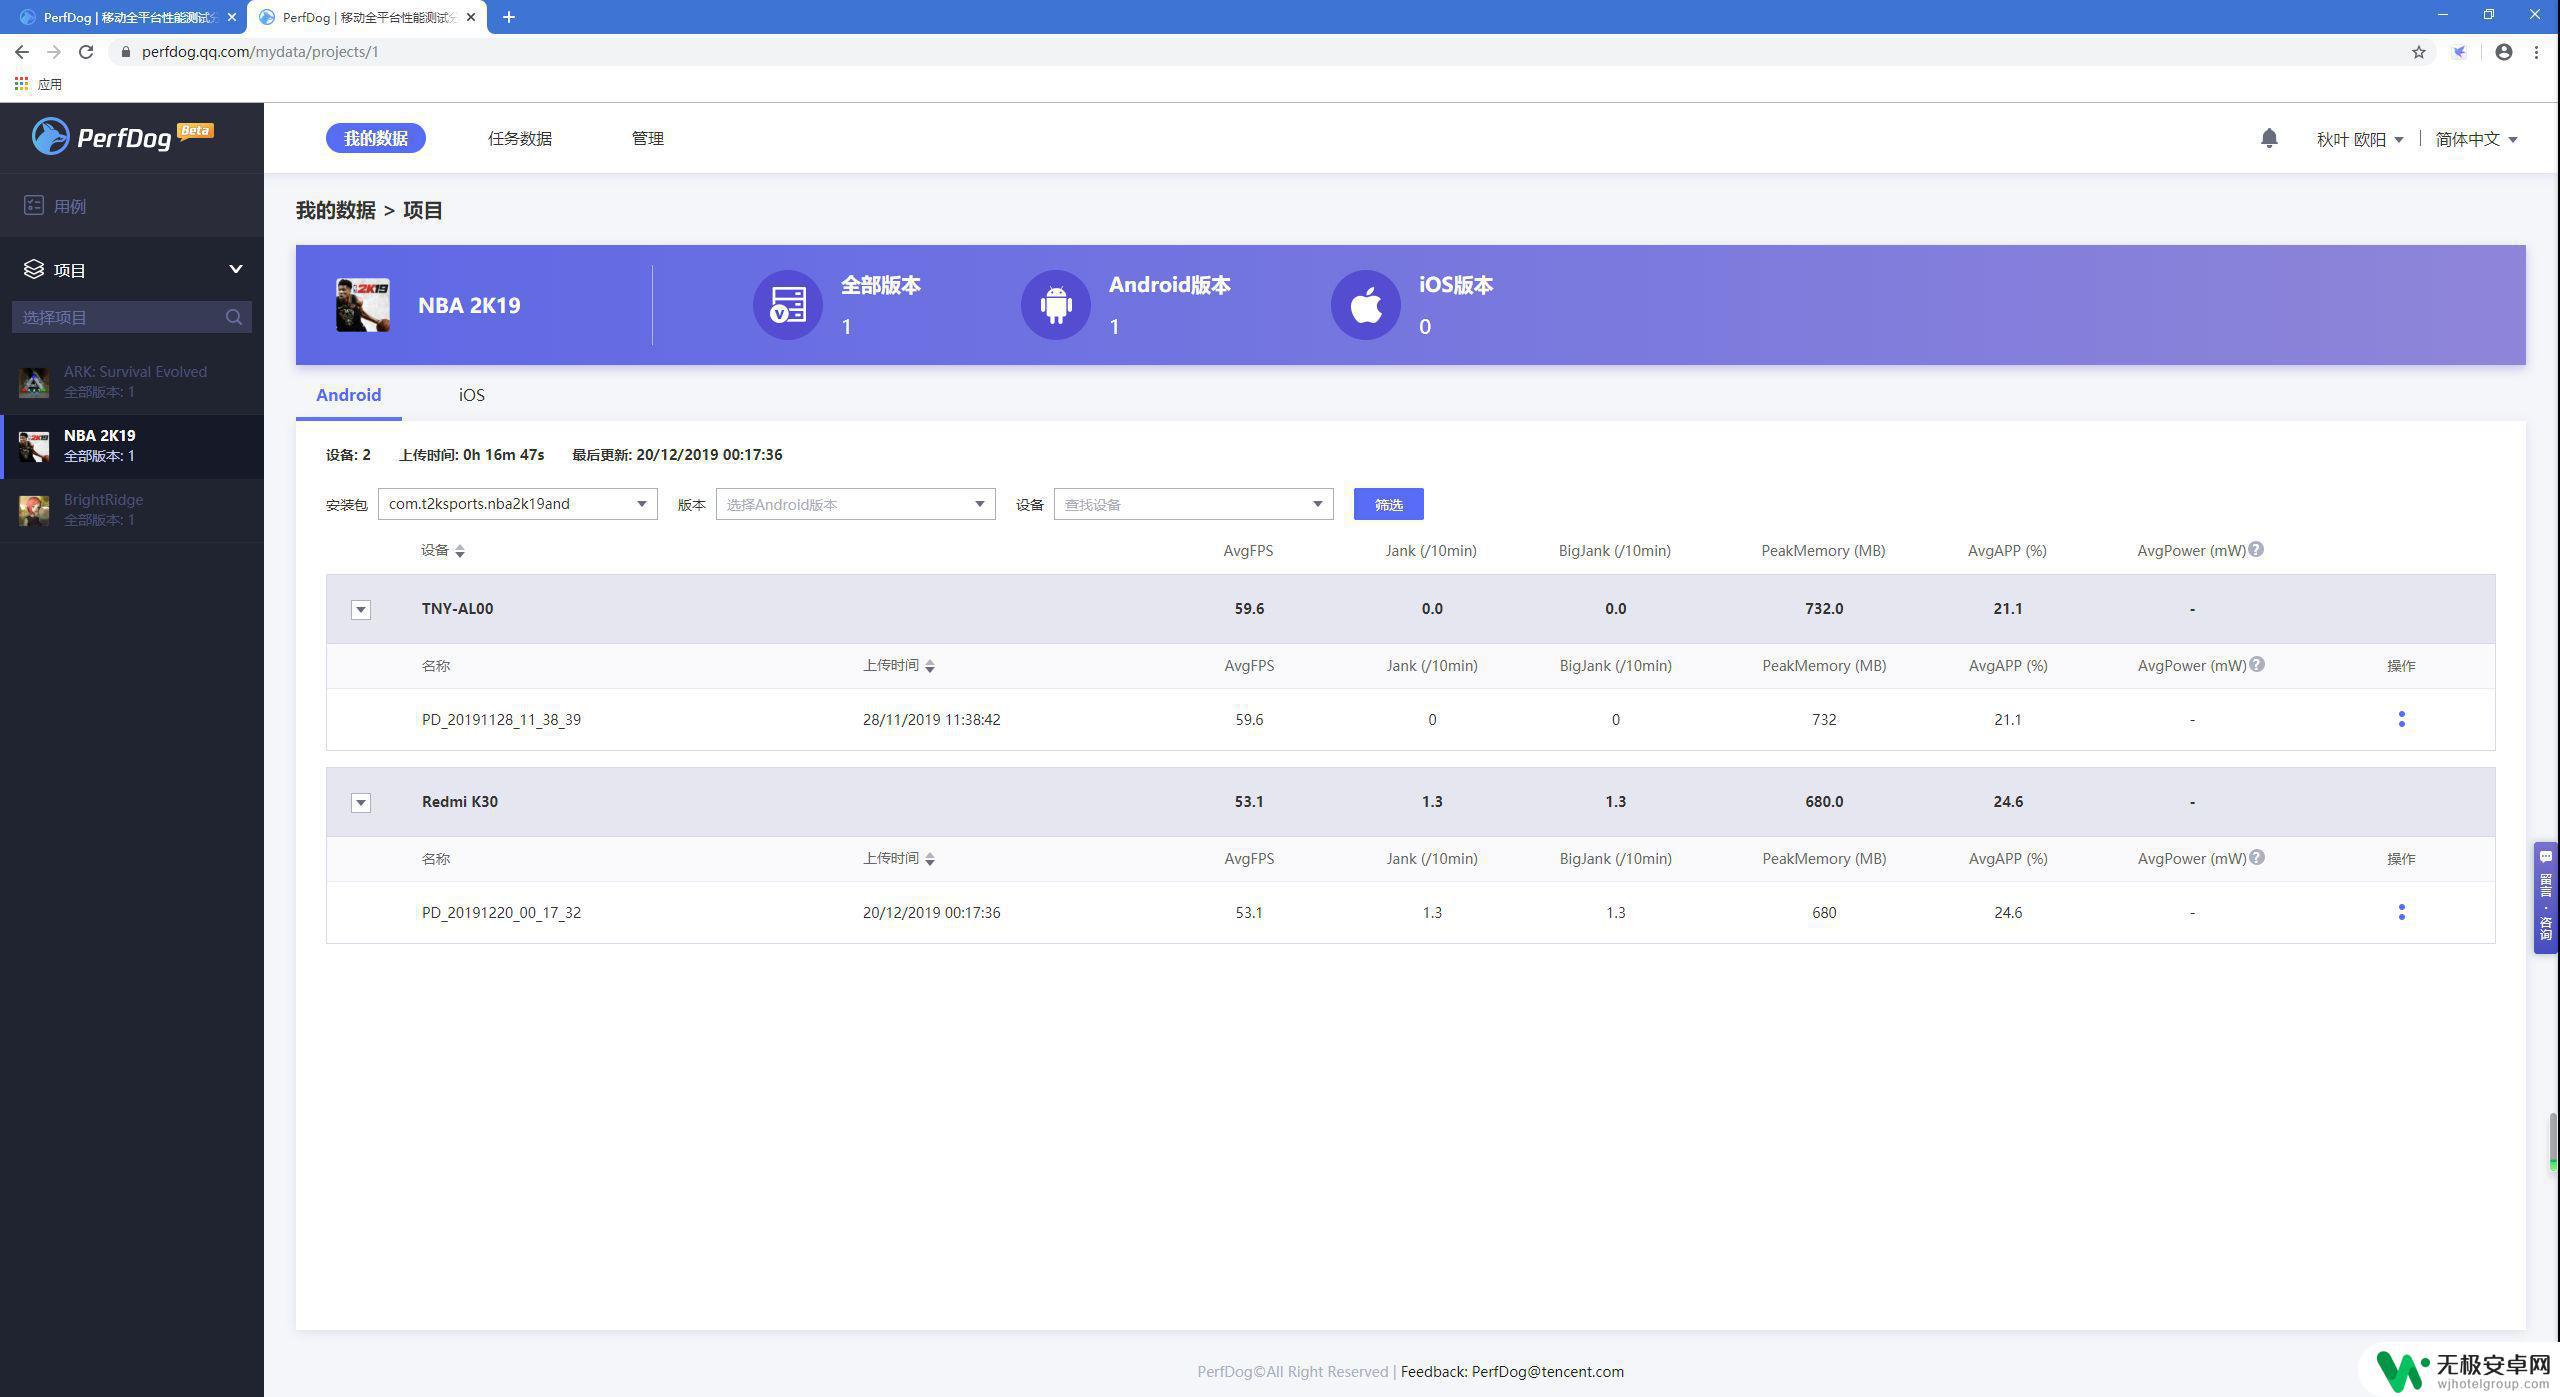Collapse the TNY-AL00 device group
The width and height of the screenshot is (2560, 1397).
point(361,609)
